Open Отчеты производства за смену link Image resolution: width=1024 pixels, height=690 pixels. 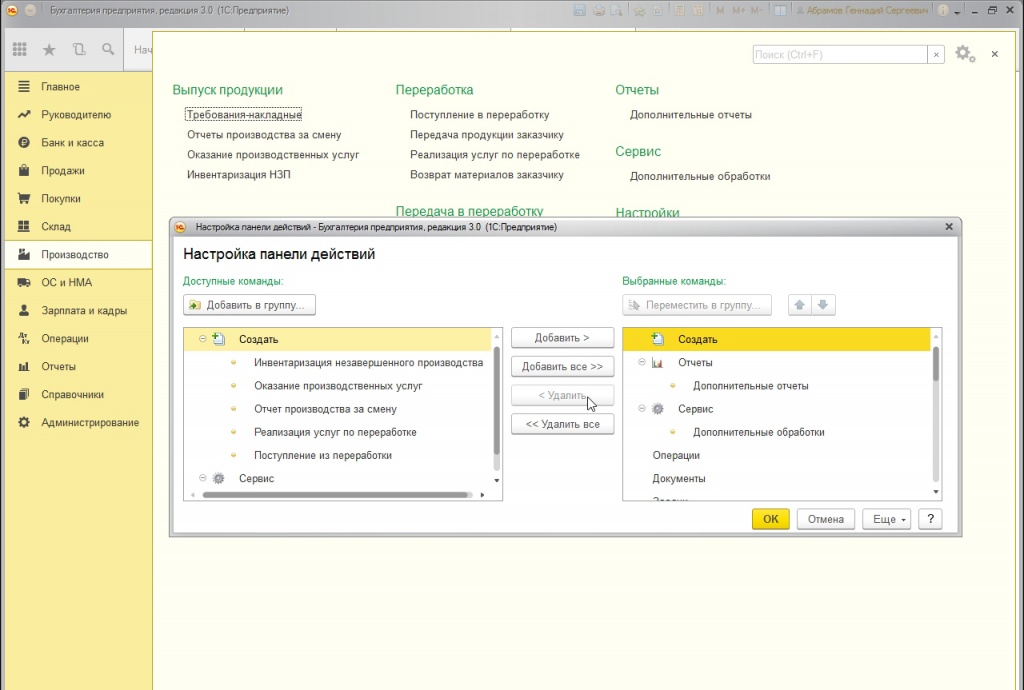[x=264, y=134]
